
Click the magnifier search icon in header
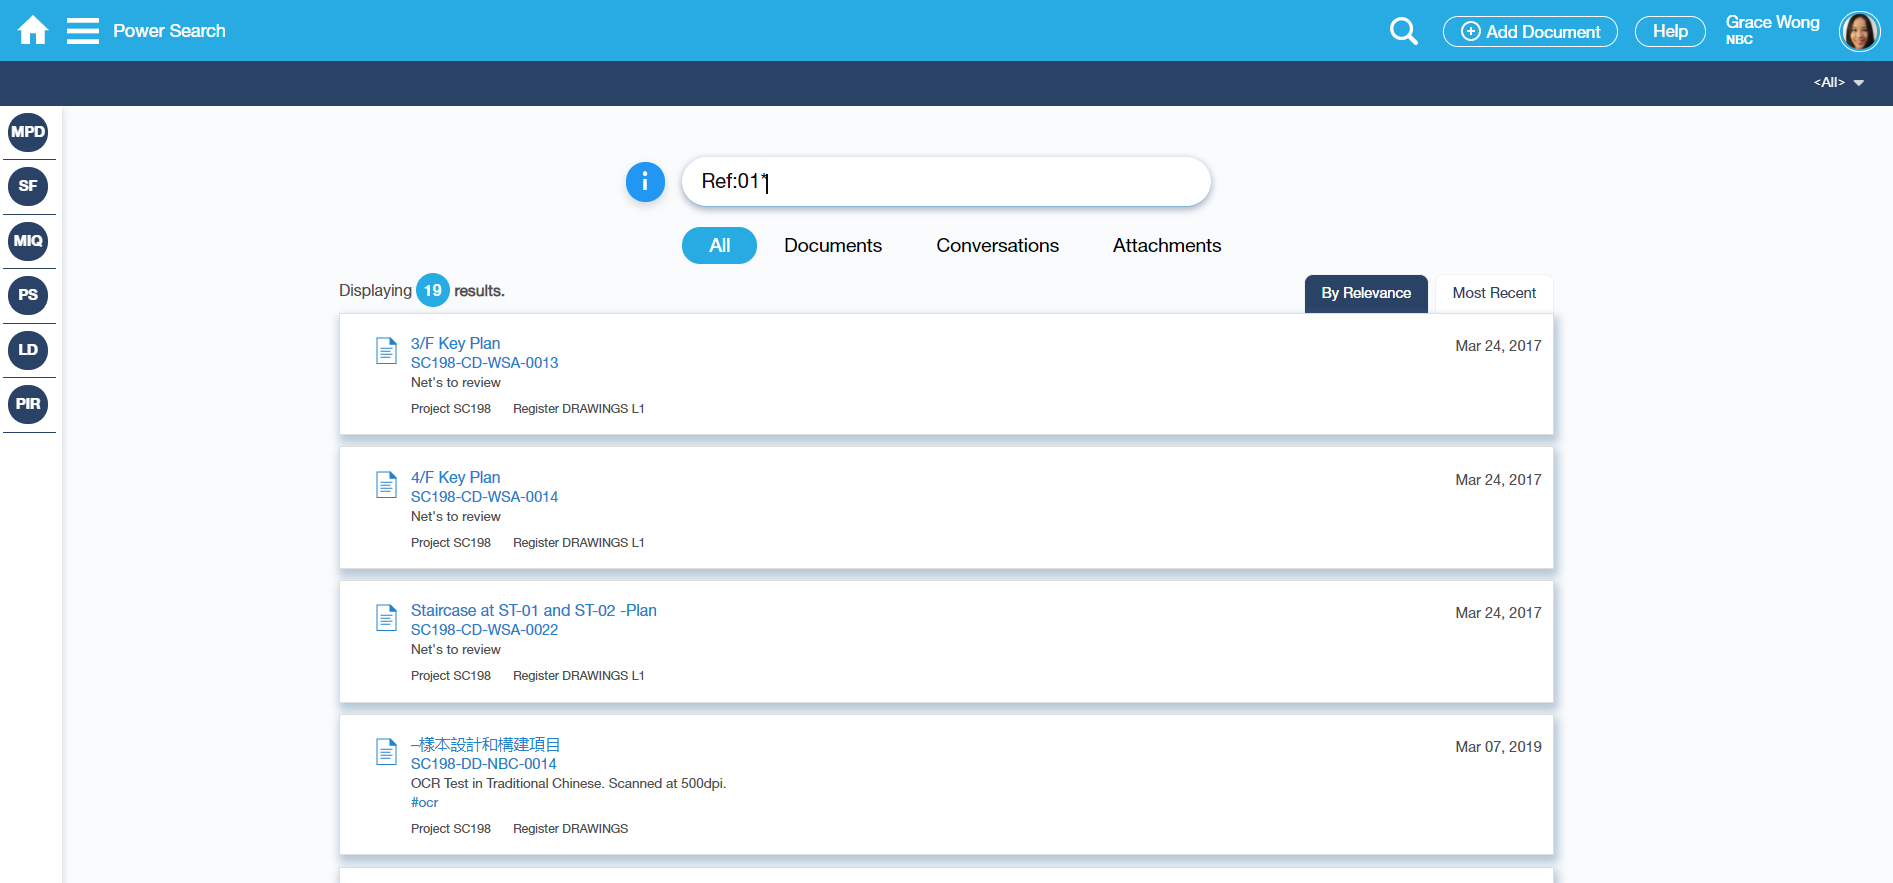coord(1403,31)
